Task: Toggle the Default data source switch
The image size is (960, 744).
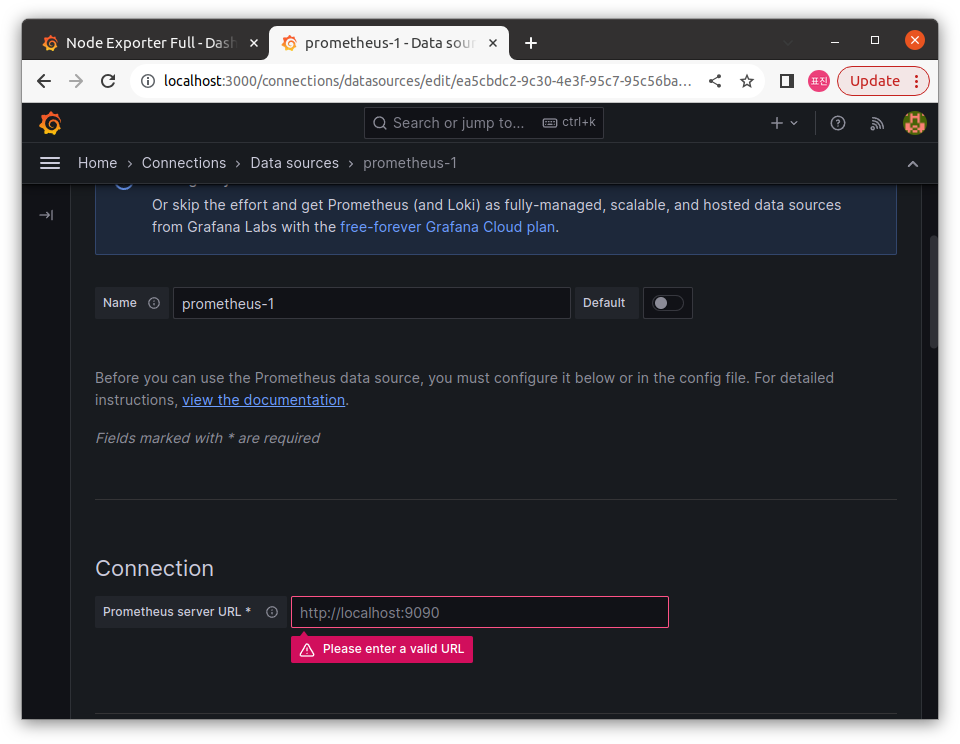Action: (667, 303)
